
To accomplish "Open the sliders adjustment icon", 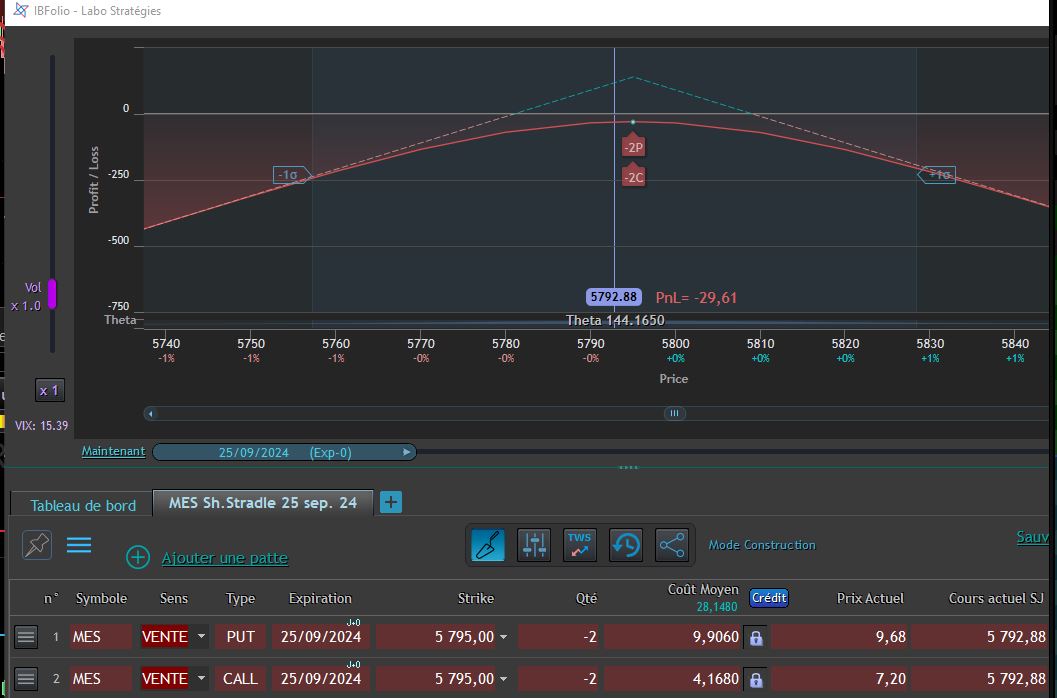I will [x=534, y=545].
